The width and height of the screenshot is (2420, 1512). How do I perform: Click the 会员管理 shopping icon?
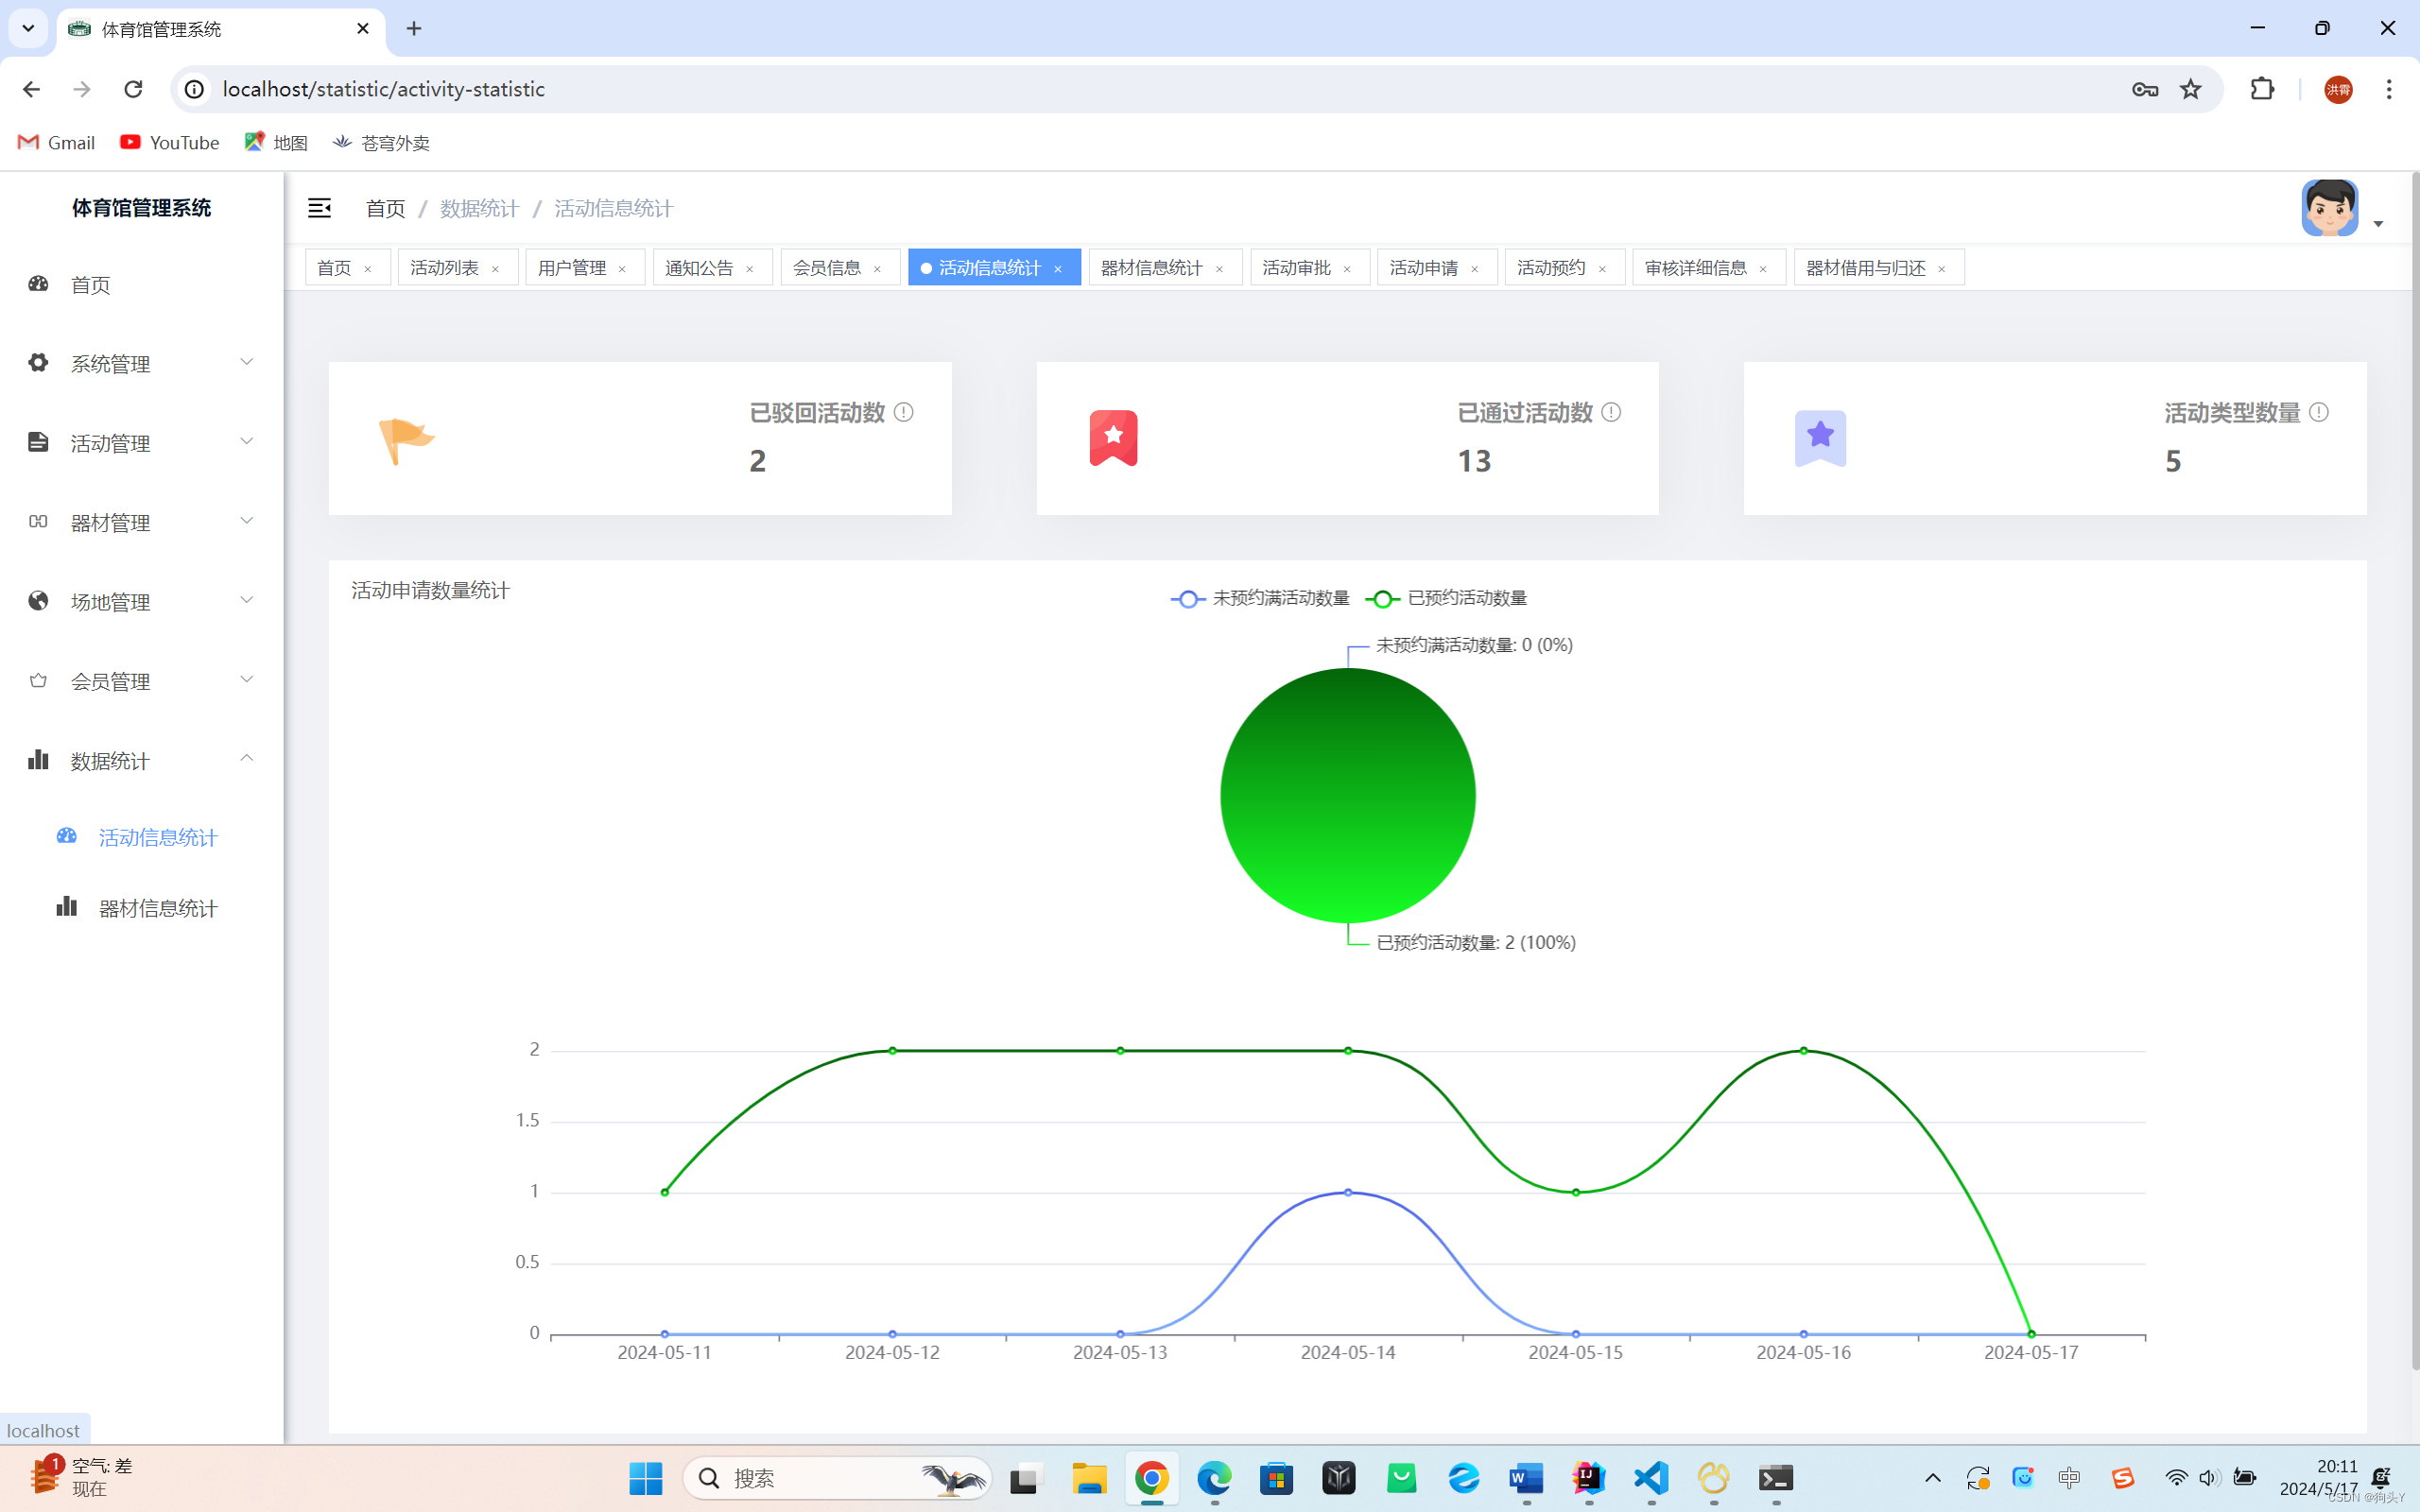tap(38, 681)
